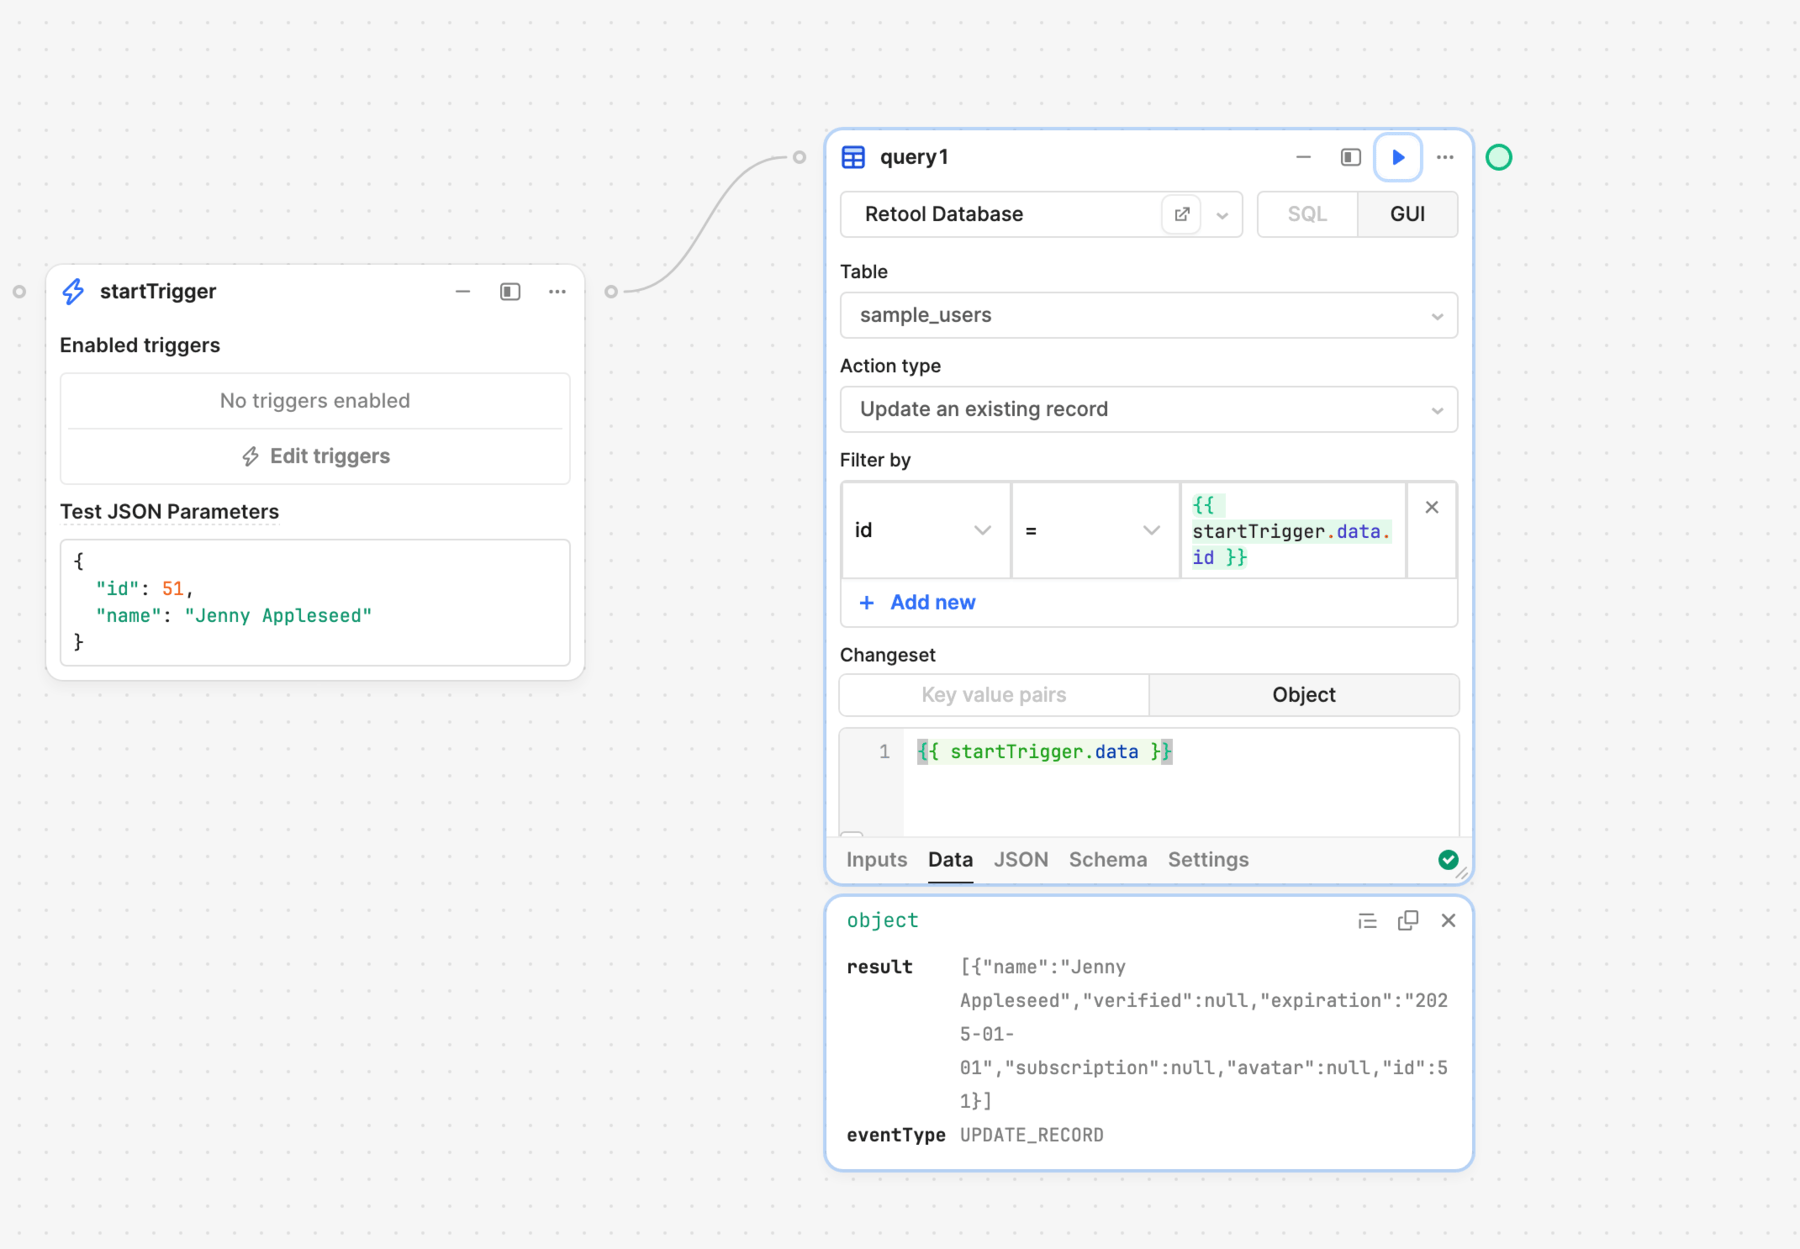
Task: Open the Inputs tab
Action: [x=876, y=860]
